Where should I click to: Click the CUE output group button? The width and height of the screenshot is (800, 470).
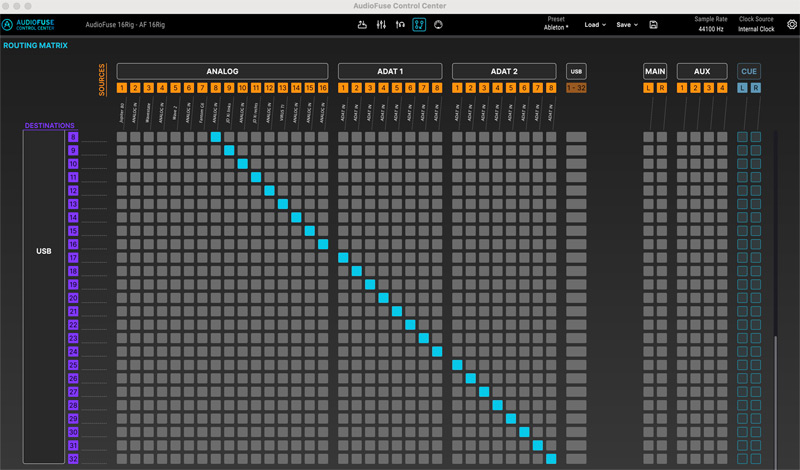click(749, 71)
